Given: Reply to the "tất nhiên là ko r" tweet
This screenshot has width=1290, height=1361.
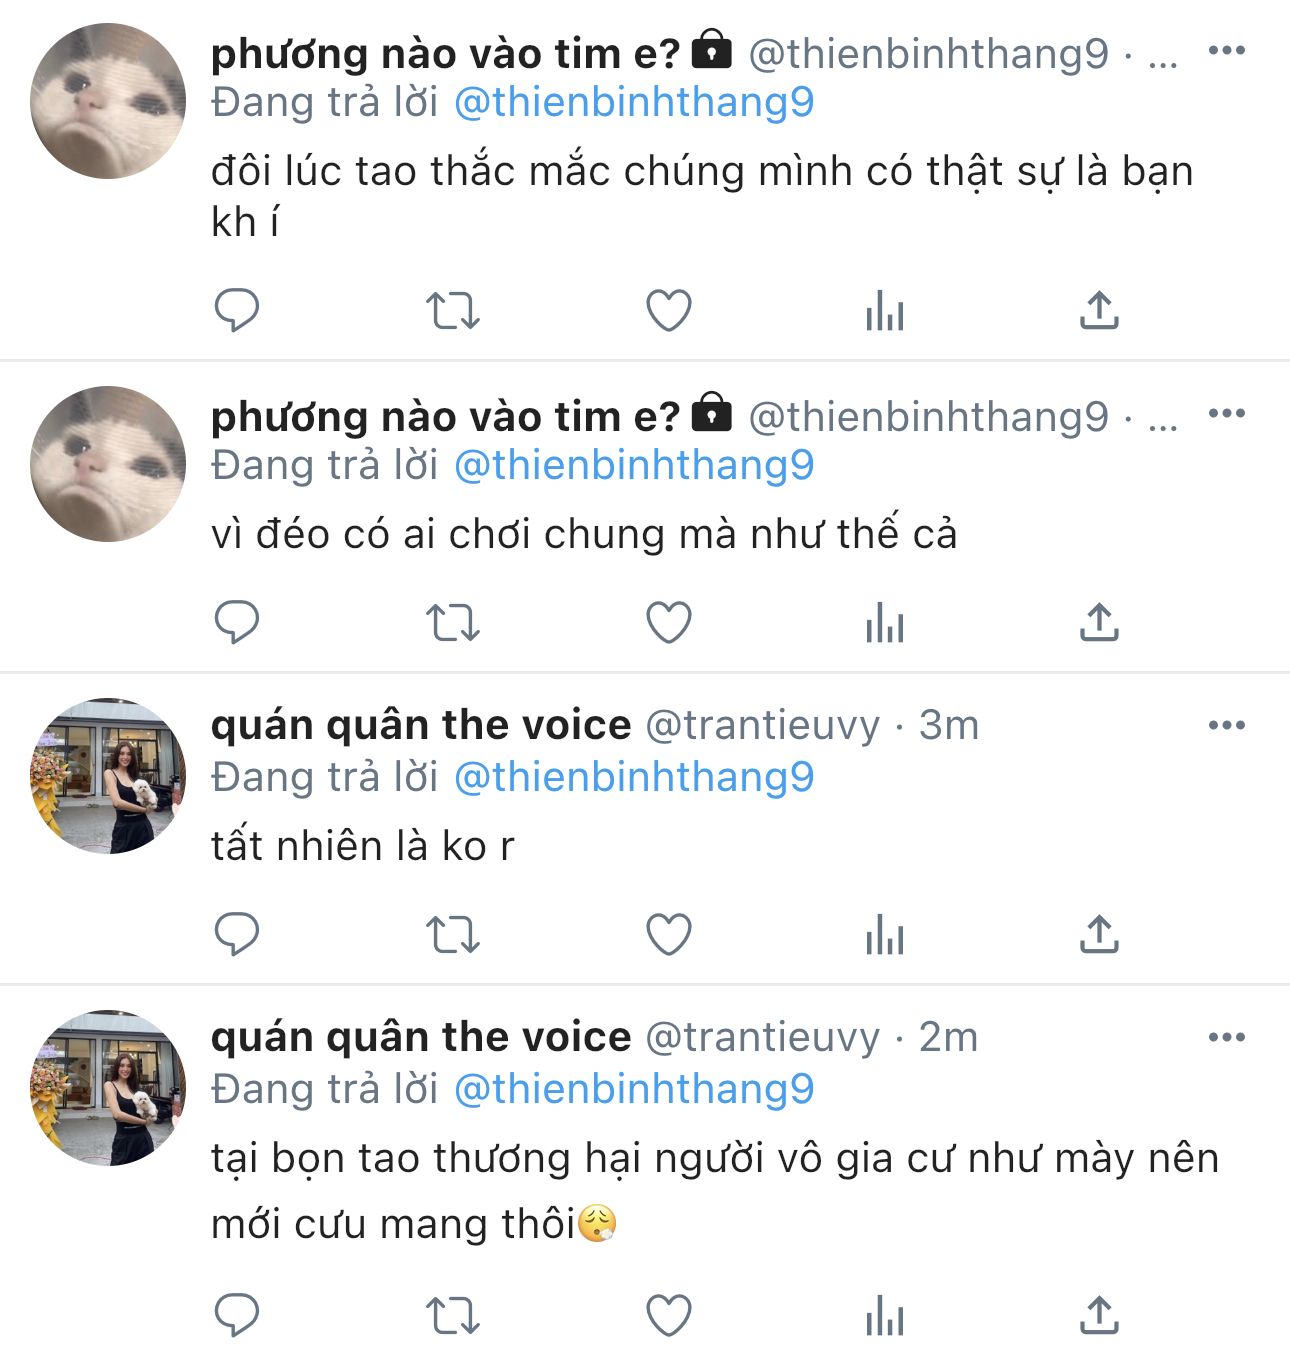Looking at the screenshot, I should 237,934.
